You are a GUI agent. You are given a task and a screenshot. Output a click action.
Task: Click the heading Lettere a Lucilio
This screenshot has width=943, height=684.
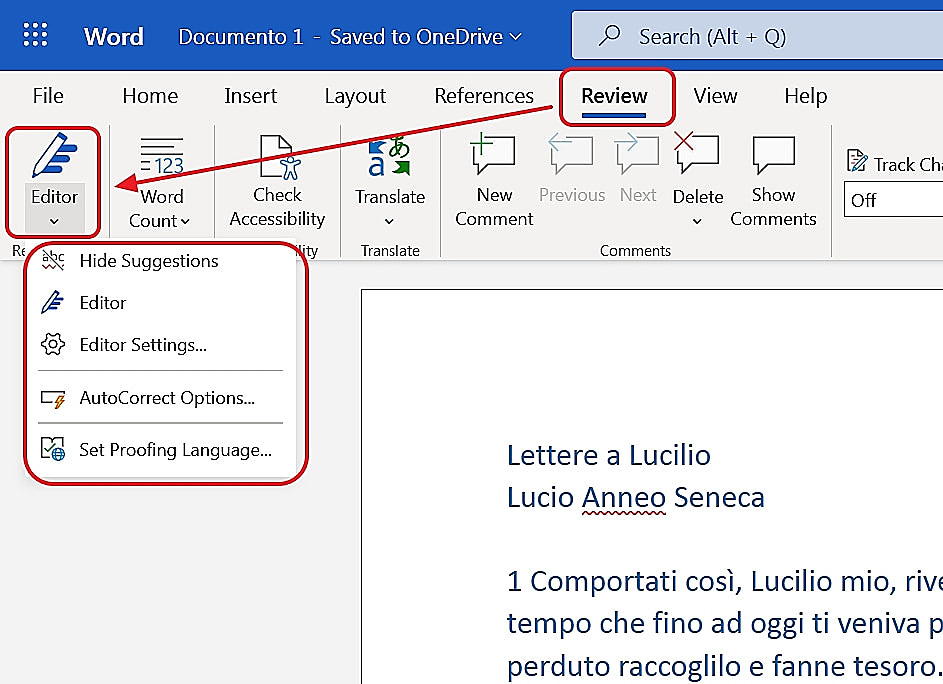pyautogui.click(x=609, y=455)
